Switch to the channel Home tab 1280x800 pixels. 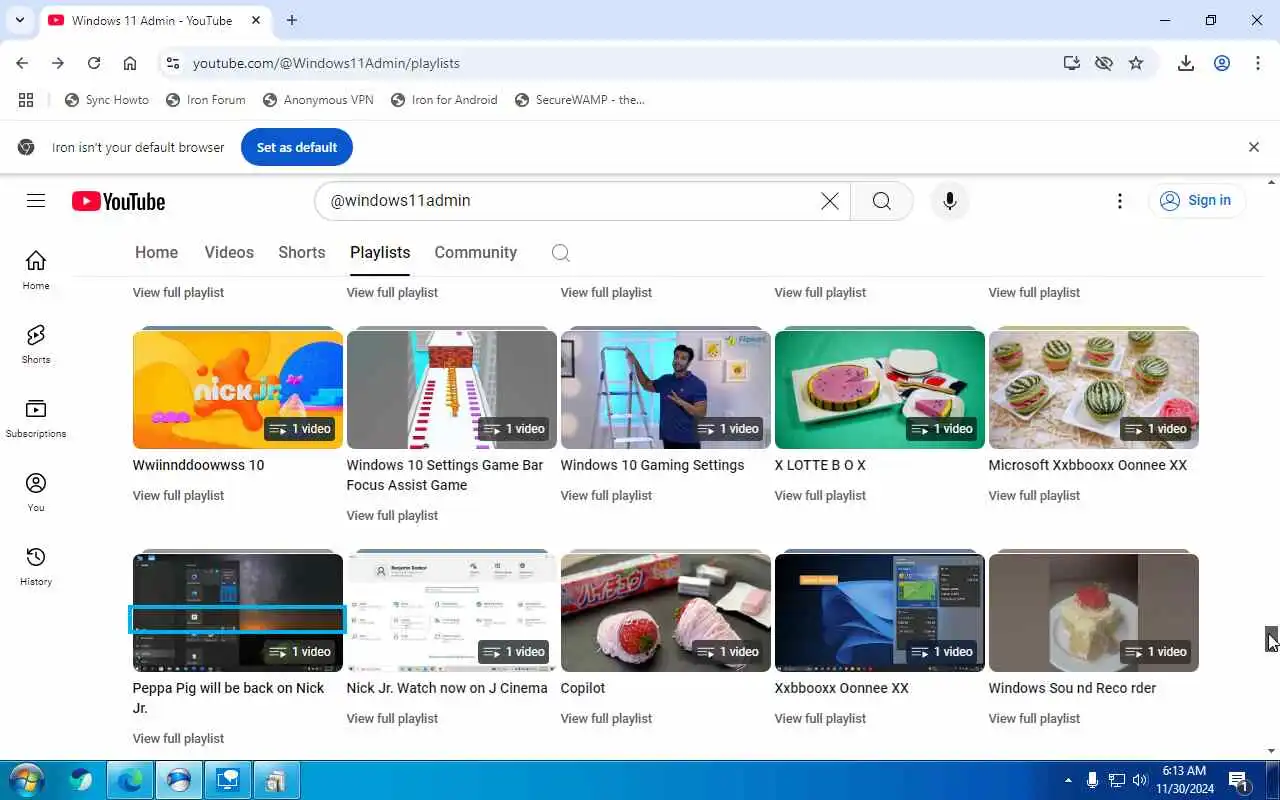click(x=156, y=253)
